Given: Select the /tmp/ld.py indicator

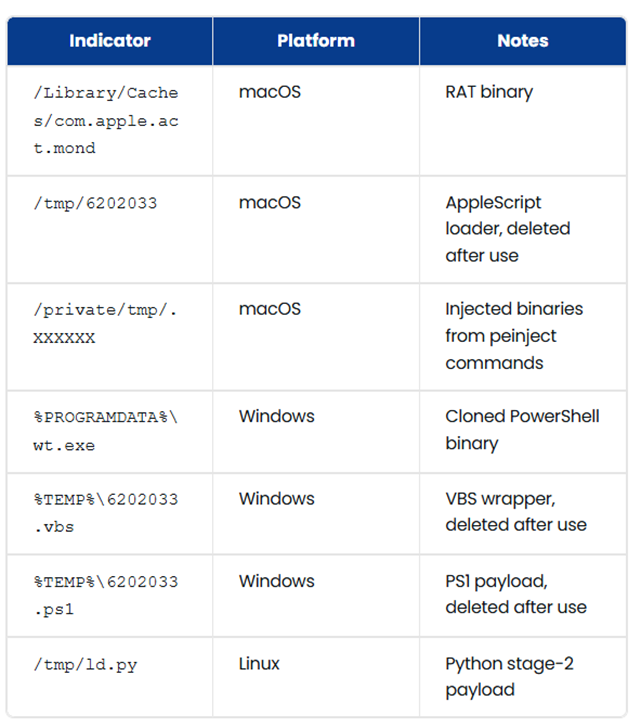Looking at the screenshot, I should point(85,665).
